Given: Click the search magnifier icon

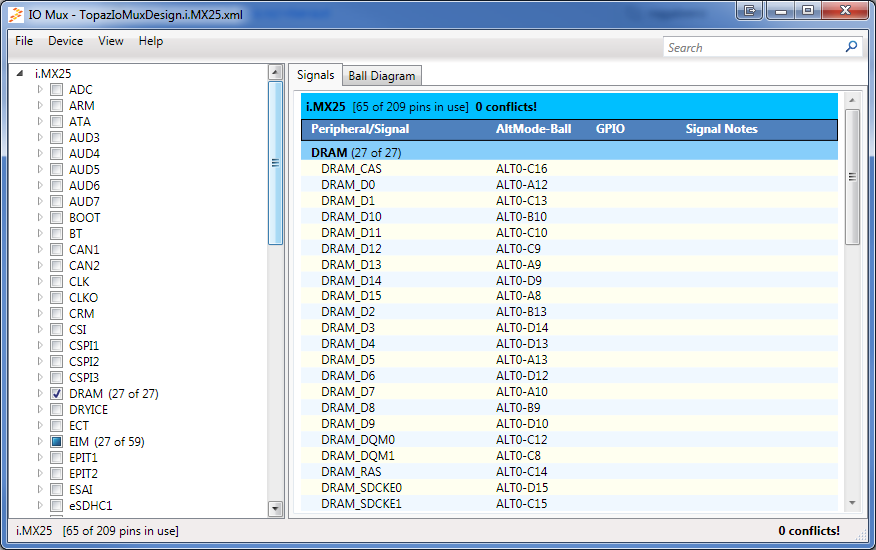Looking at the screenshot, I should [851, 47].
